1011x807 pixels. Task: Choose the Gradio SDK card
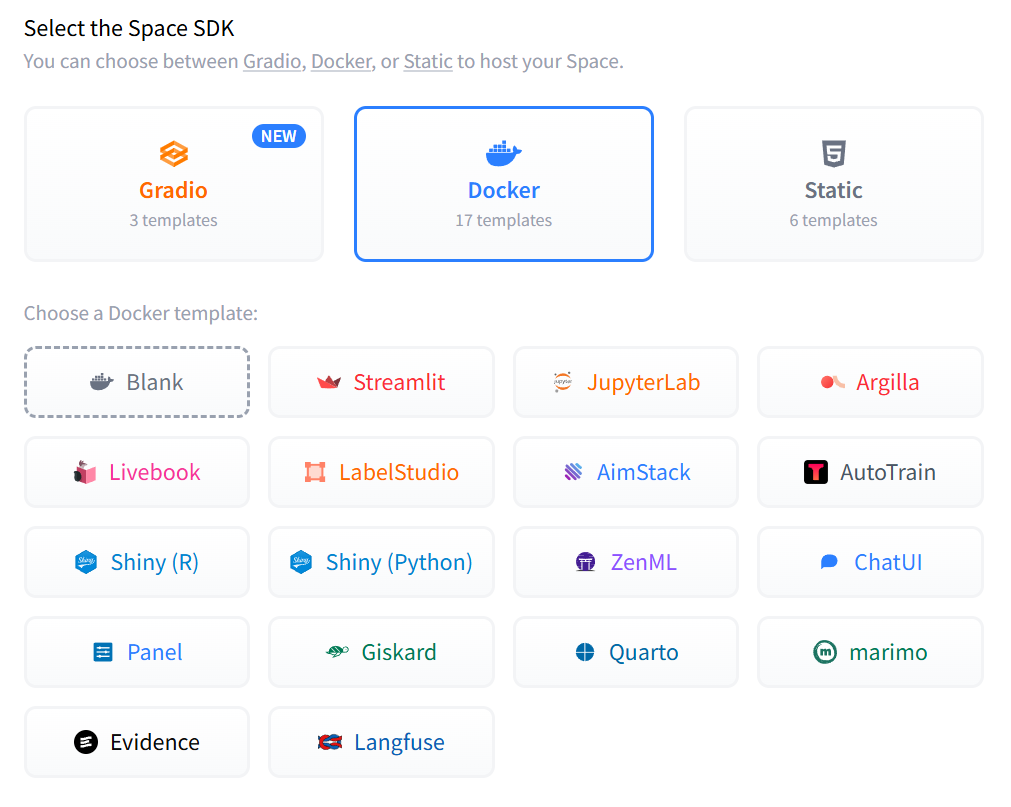(x=174, y=184)
